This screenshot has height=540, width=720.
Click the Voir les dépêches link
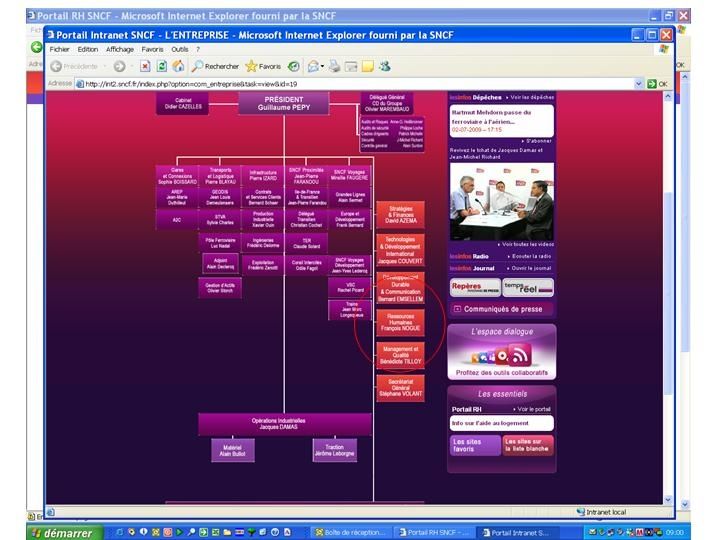530,97
